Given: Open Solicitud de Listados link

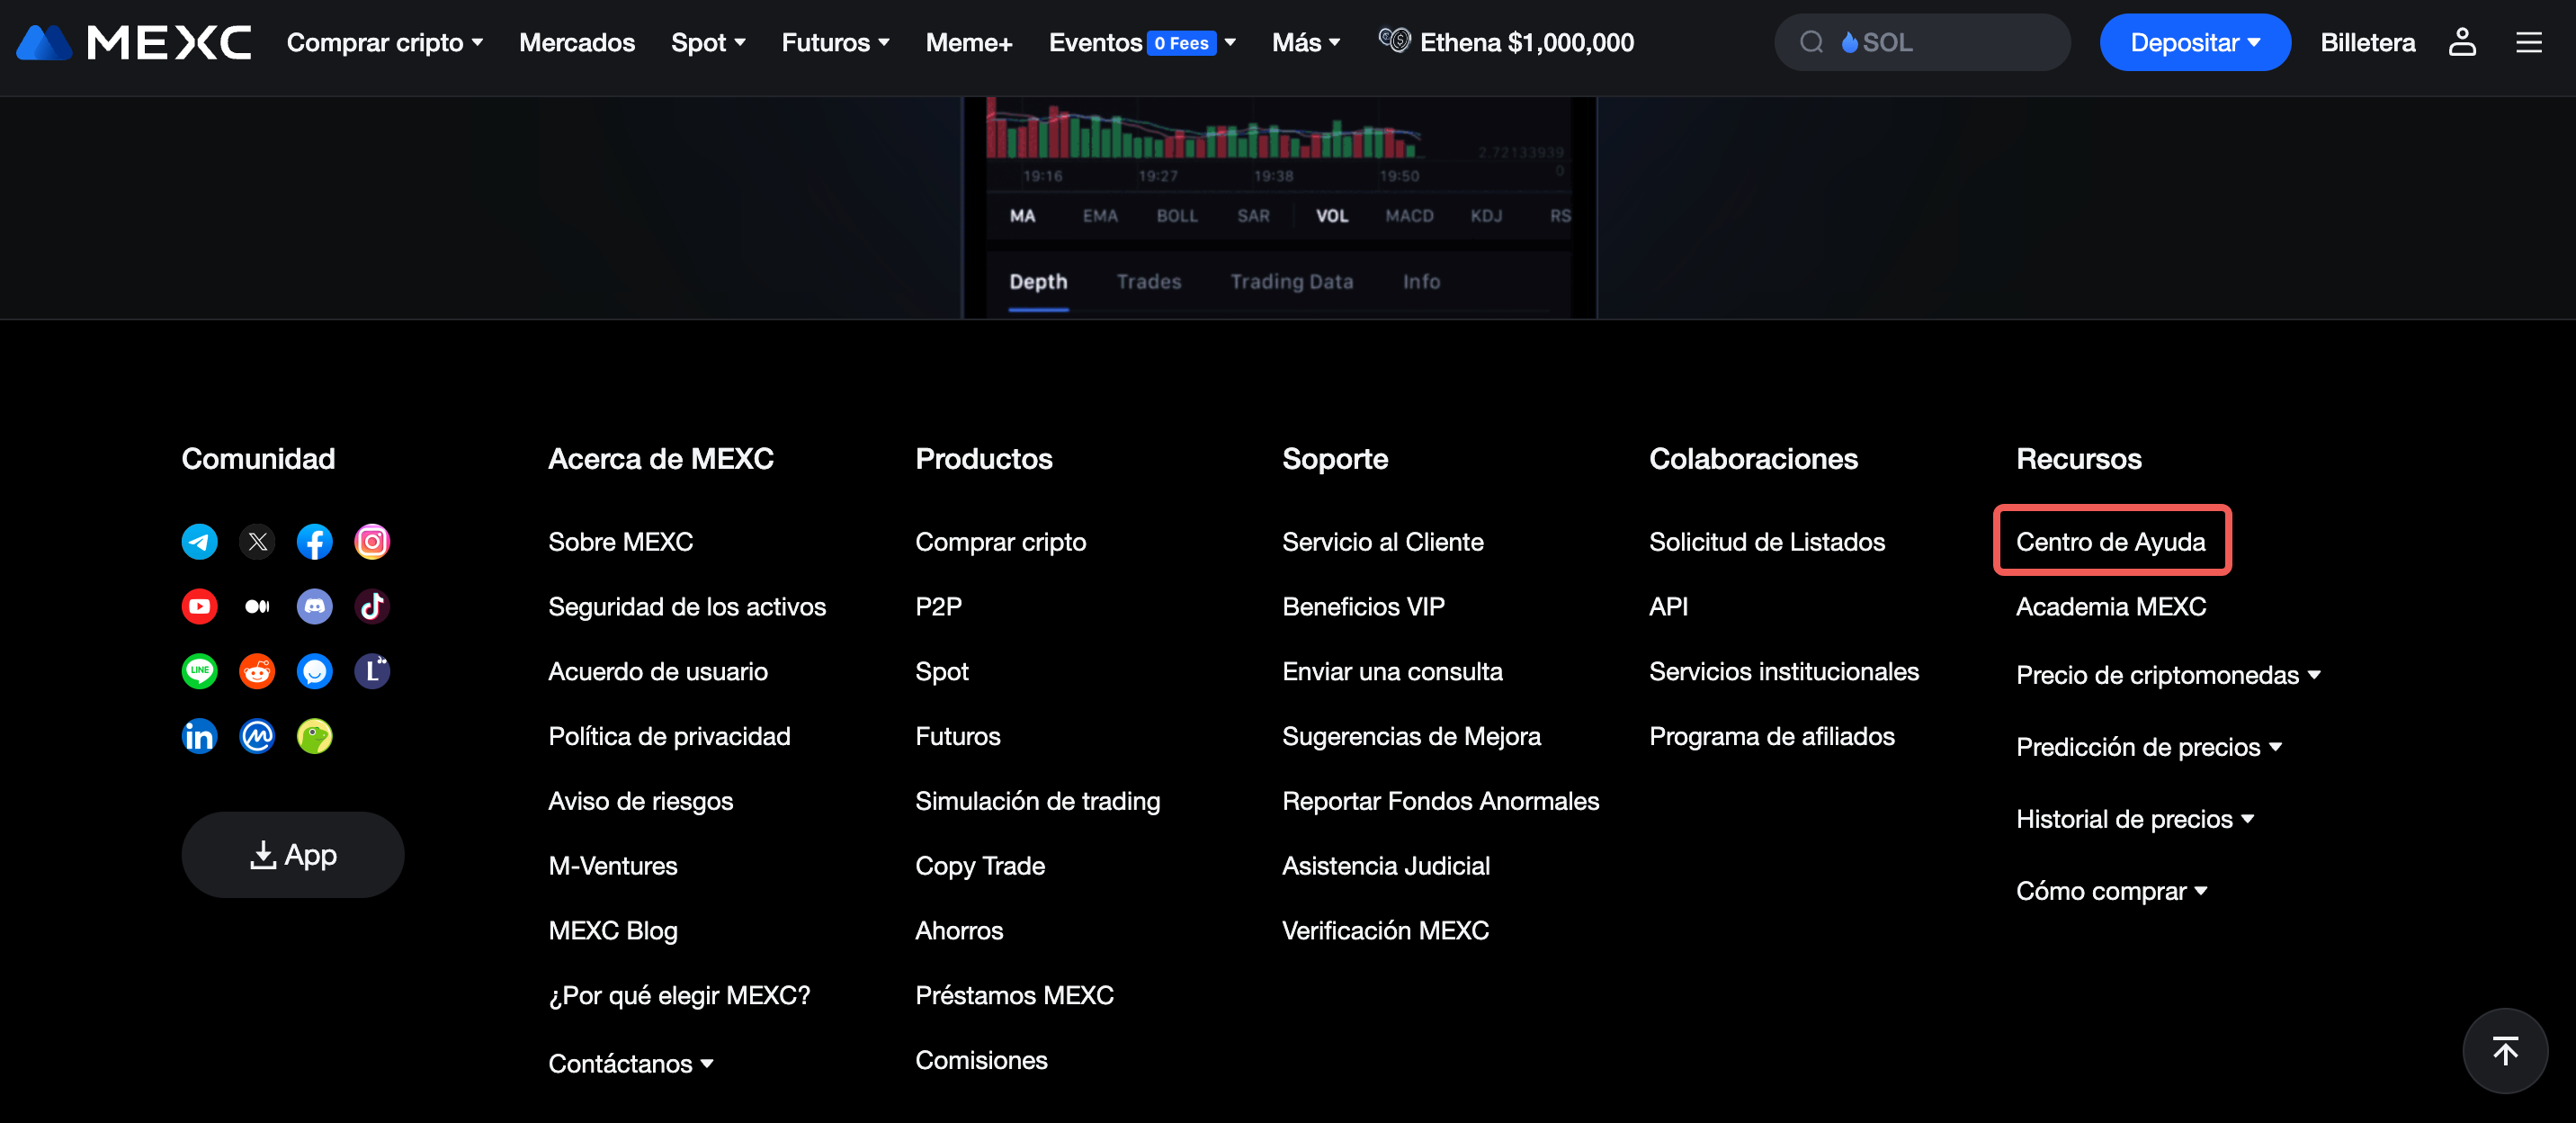Looking at the screenshot, I should (x=1766, y=542).
